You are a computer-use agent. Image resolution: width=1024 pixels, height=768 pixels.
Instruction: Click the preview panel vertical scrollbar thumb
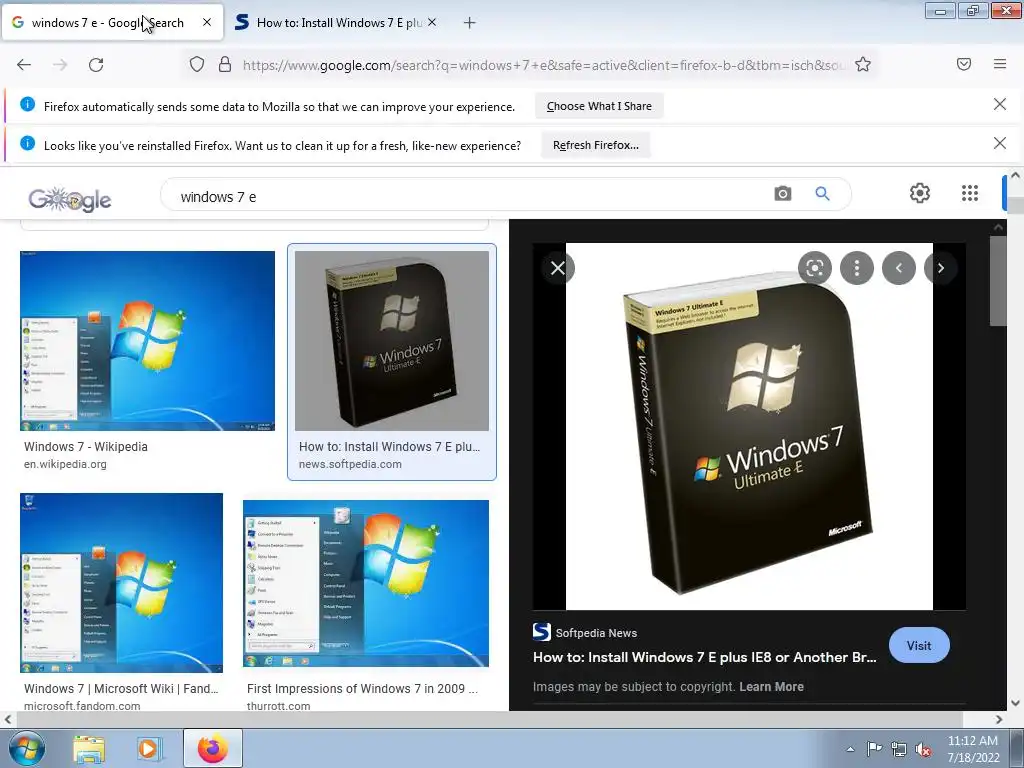click(998, 281)
